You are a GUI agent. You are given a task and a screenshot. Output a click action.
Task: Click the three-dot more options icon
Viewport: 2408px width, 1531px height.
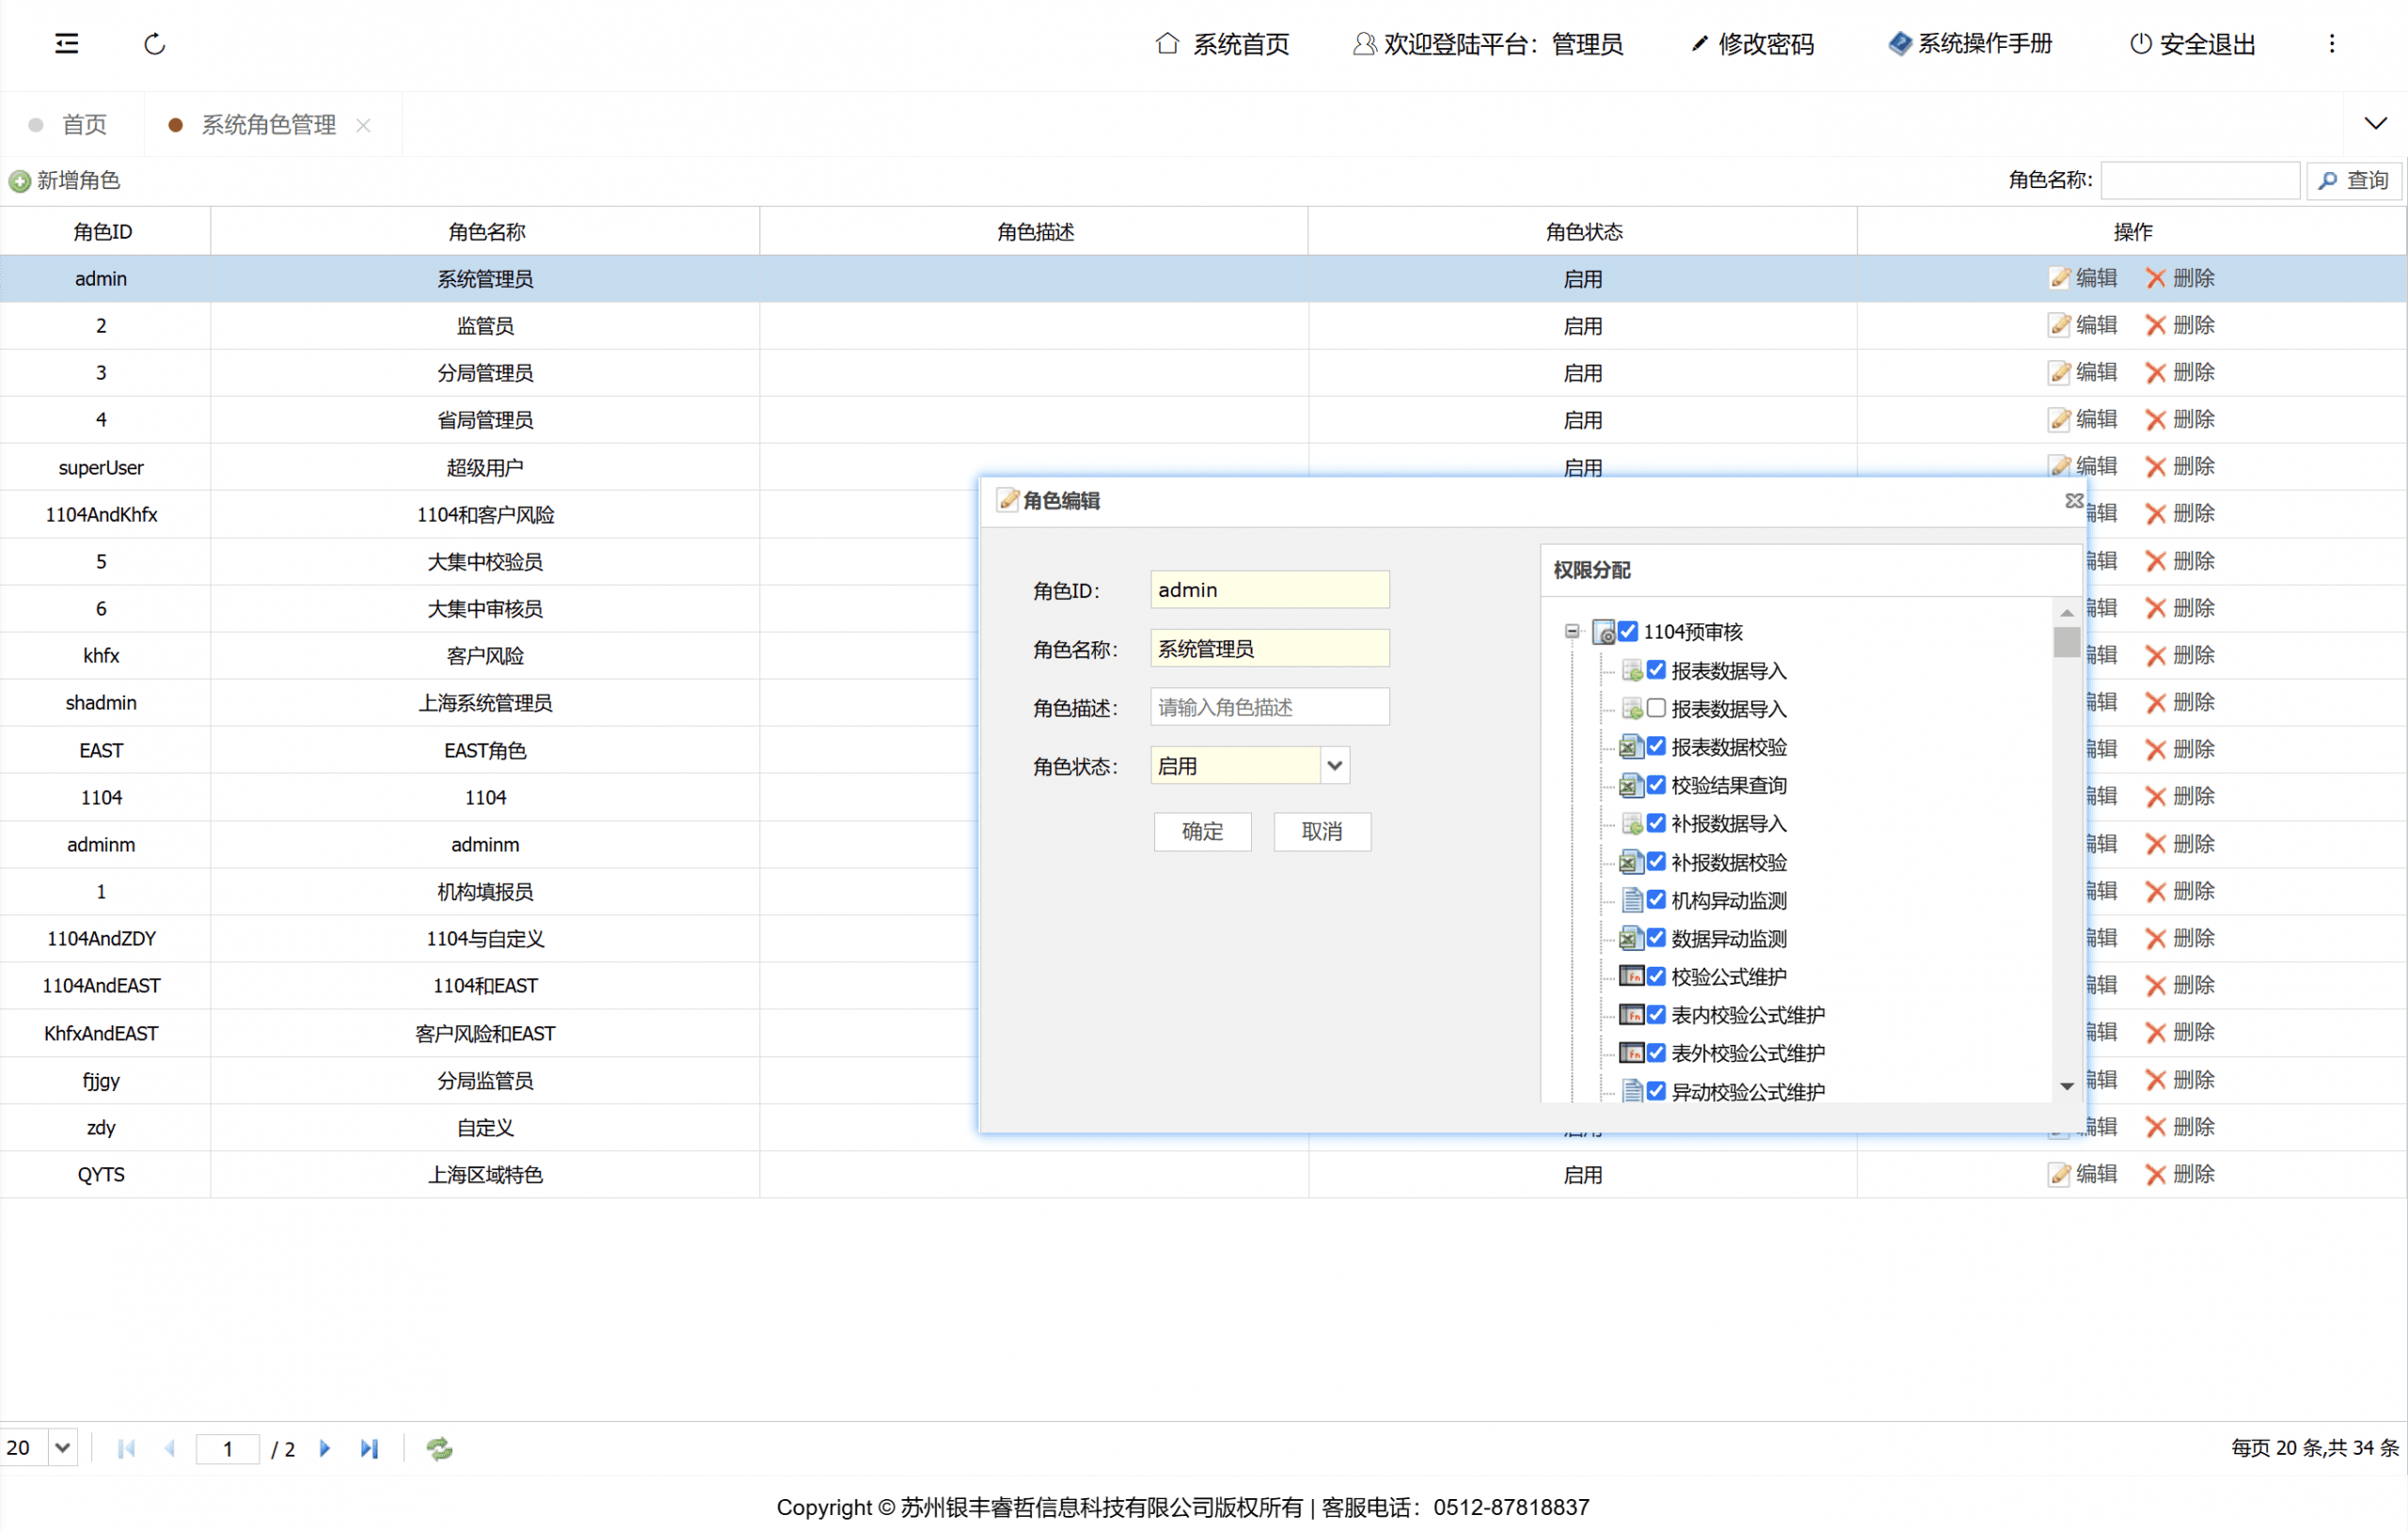(2331, 44)
